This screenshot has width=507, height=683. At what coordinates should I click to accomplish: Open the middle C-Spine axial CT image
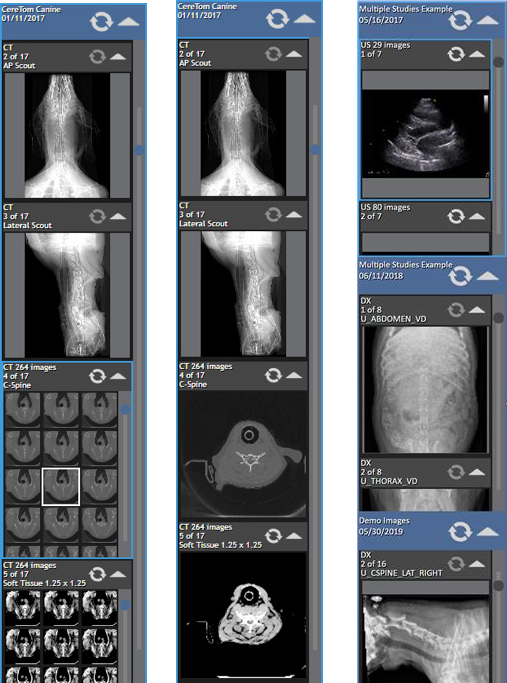(243, 455)
